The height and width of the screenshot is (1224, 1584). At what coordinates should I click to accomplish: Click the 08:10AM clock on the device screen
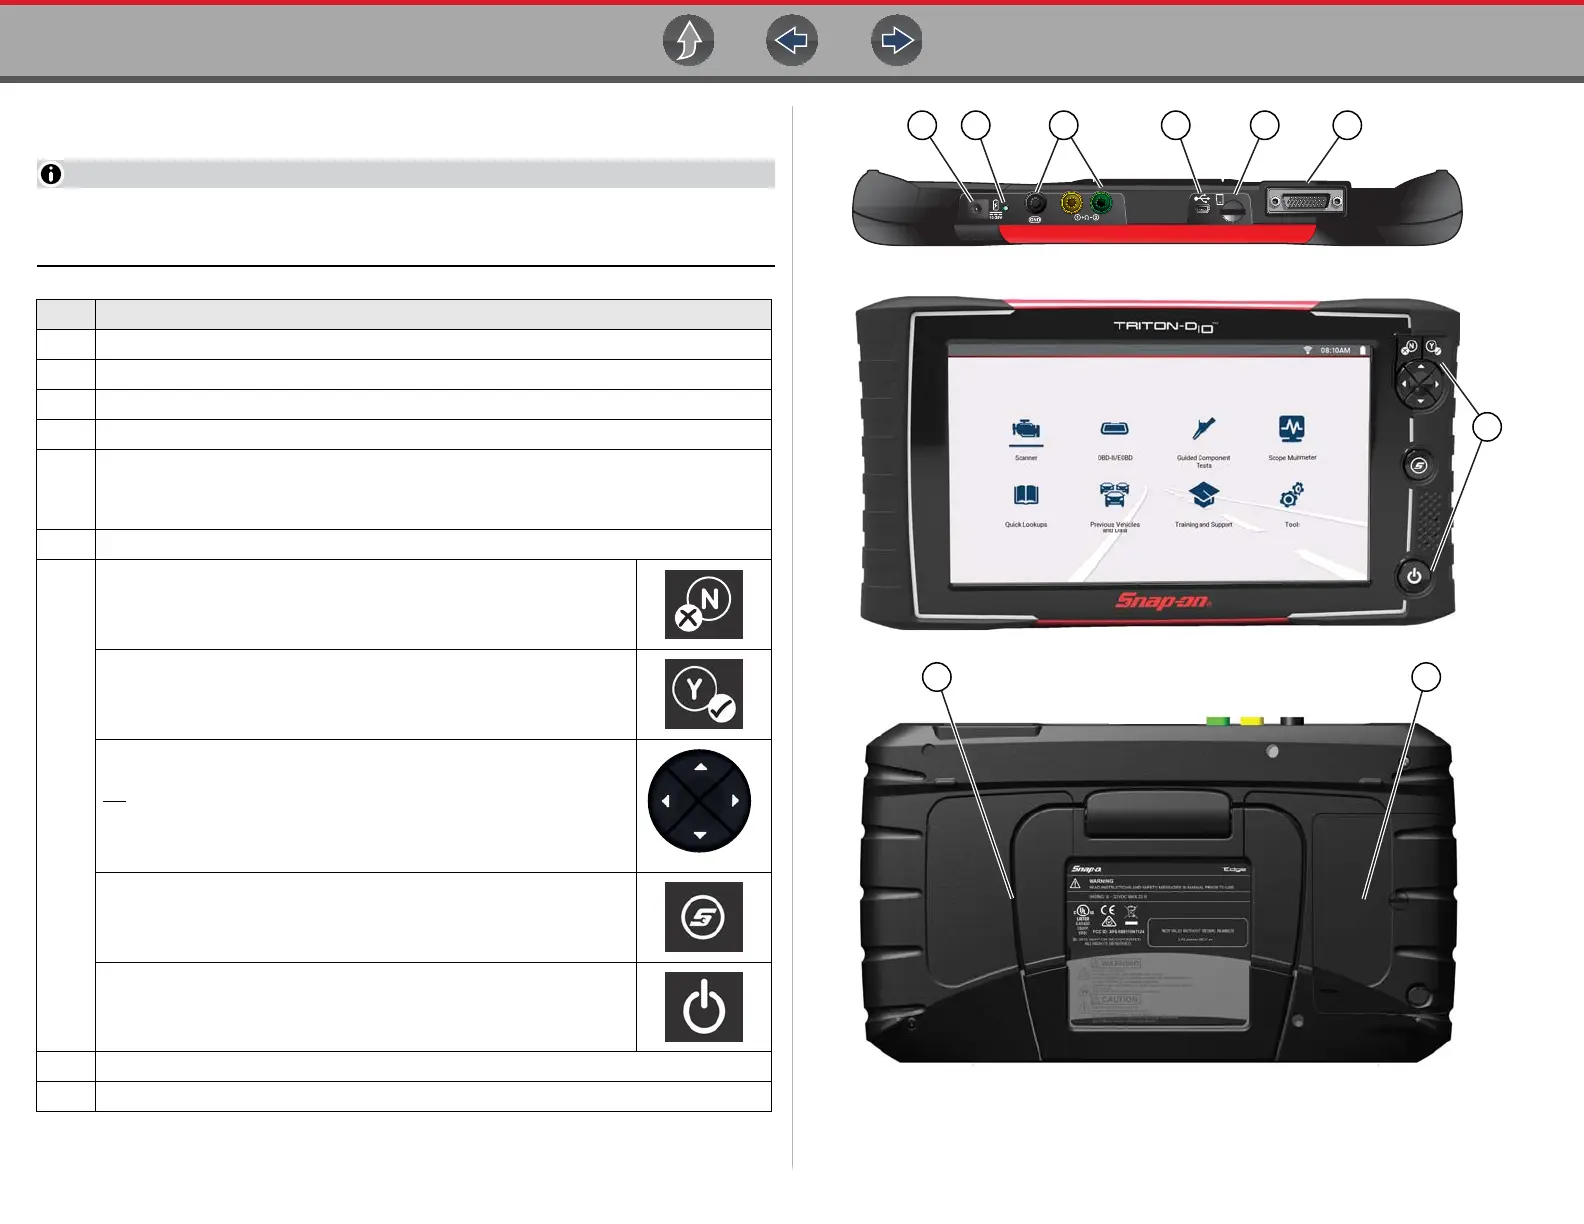(1335, 350)
